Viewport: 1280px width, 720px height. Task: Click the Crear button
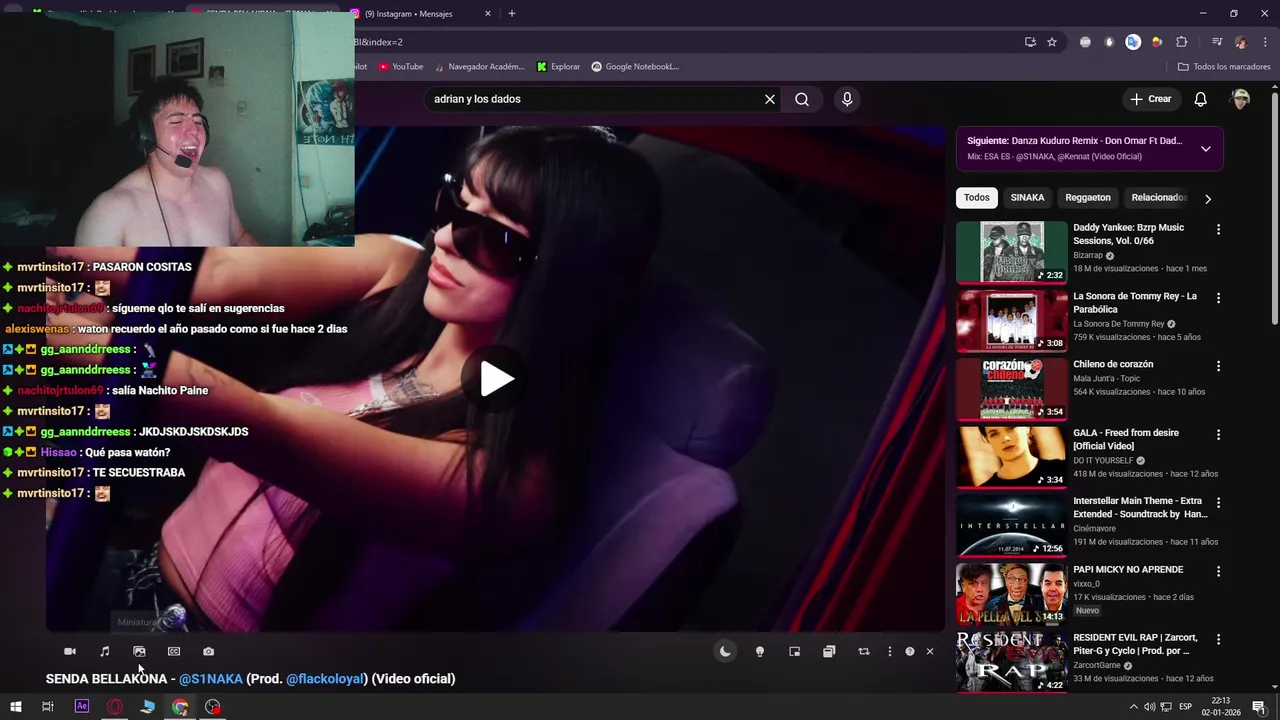[1150, 99]
